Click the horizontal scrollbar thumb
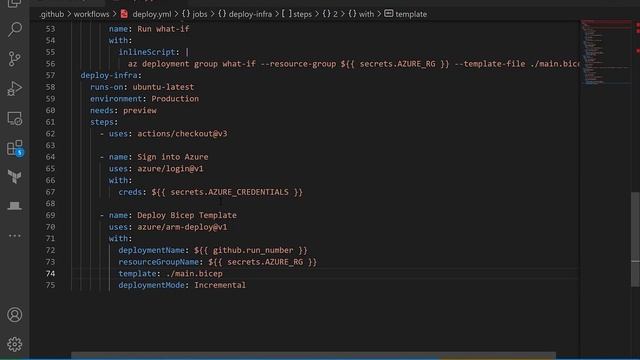Image resolution: width=640 pixels, height=360 pixels. pos(313,356)
